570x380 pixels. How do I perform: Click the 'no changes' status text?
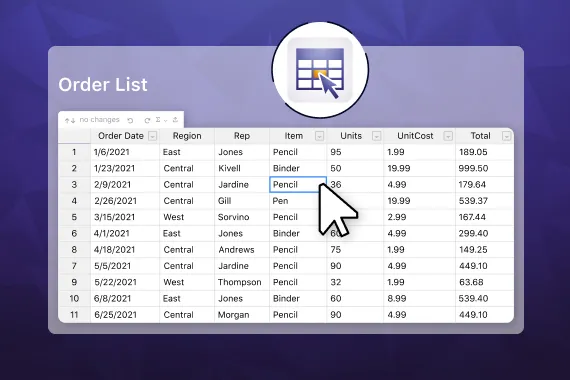[99, 120]
